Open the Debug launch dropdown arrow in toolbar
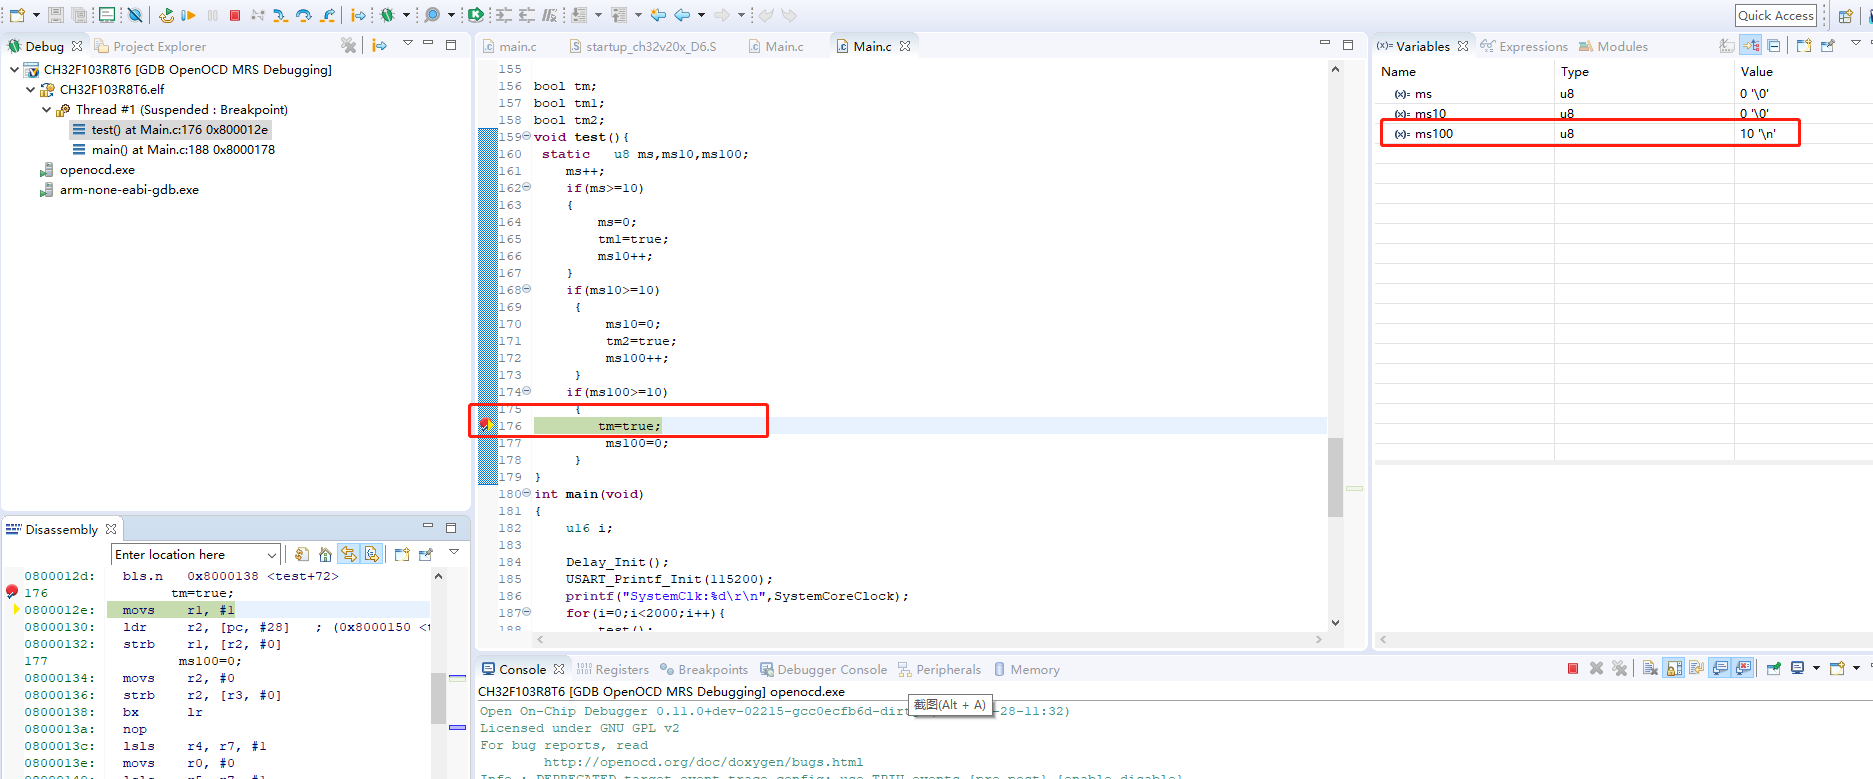 pyautogui.click(x=406, y=15)
